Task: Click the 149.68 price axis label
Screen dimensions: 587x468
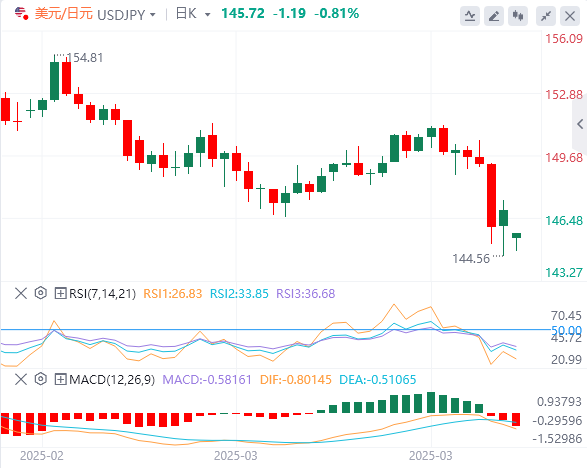Action: pos(564,158)
